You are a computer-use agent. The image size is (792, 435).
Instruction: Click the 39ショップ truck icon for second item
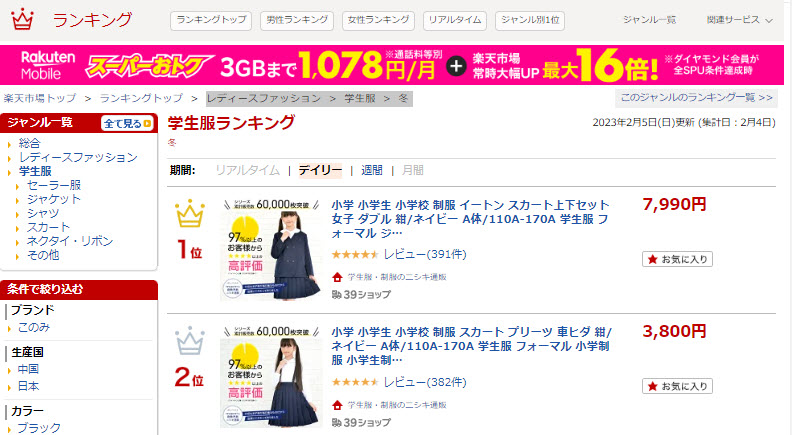tap(336, 422)
